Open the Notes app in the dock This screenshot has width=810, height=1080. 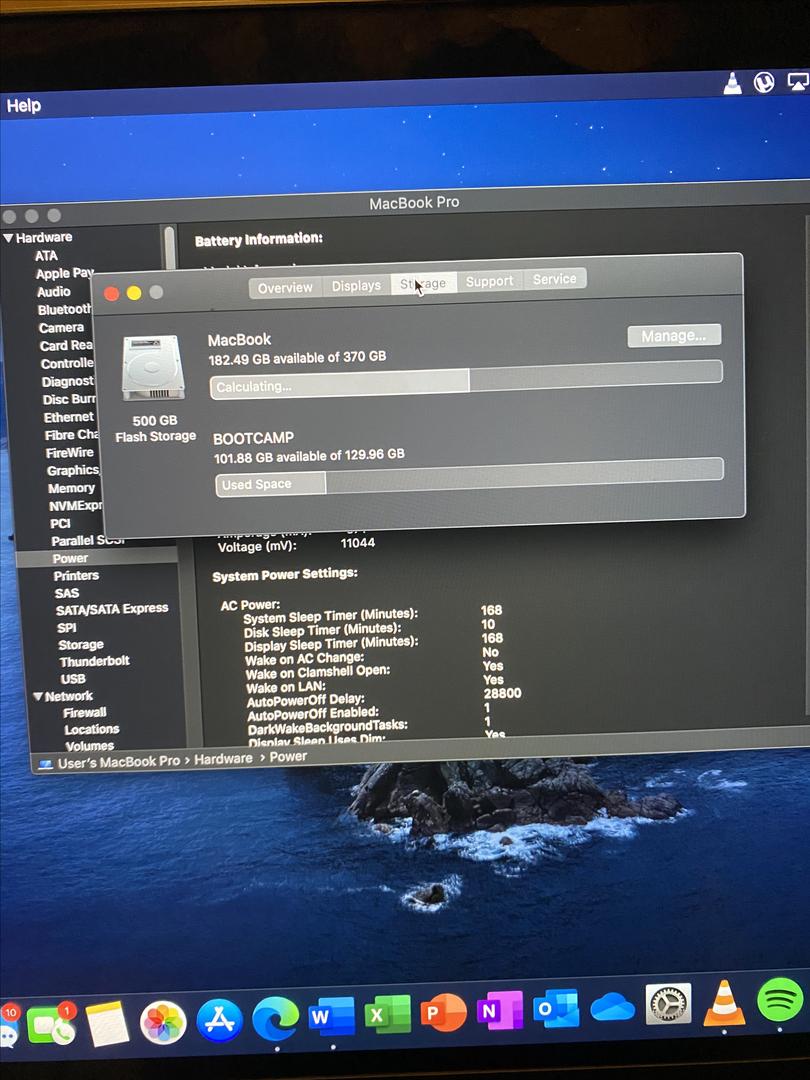click(x=107, y=1024)
